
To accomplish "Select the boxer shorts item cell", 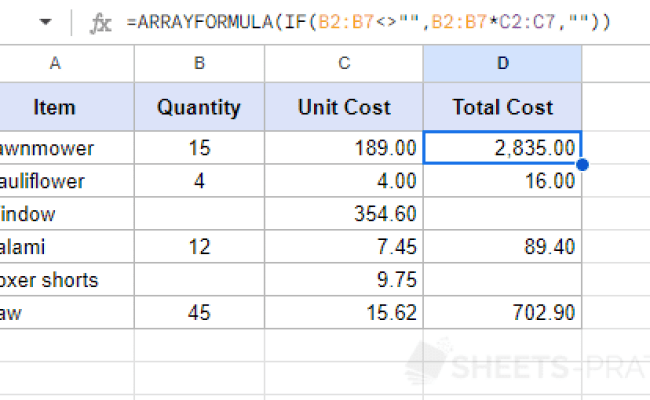I will point(67,280).
